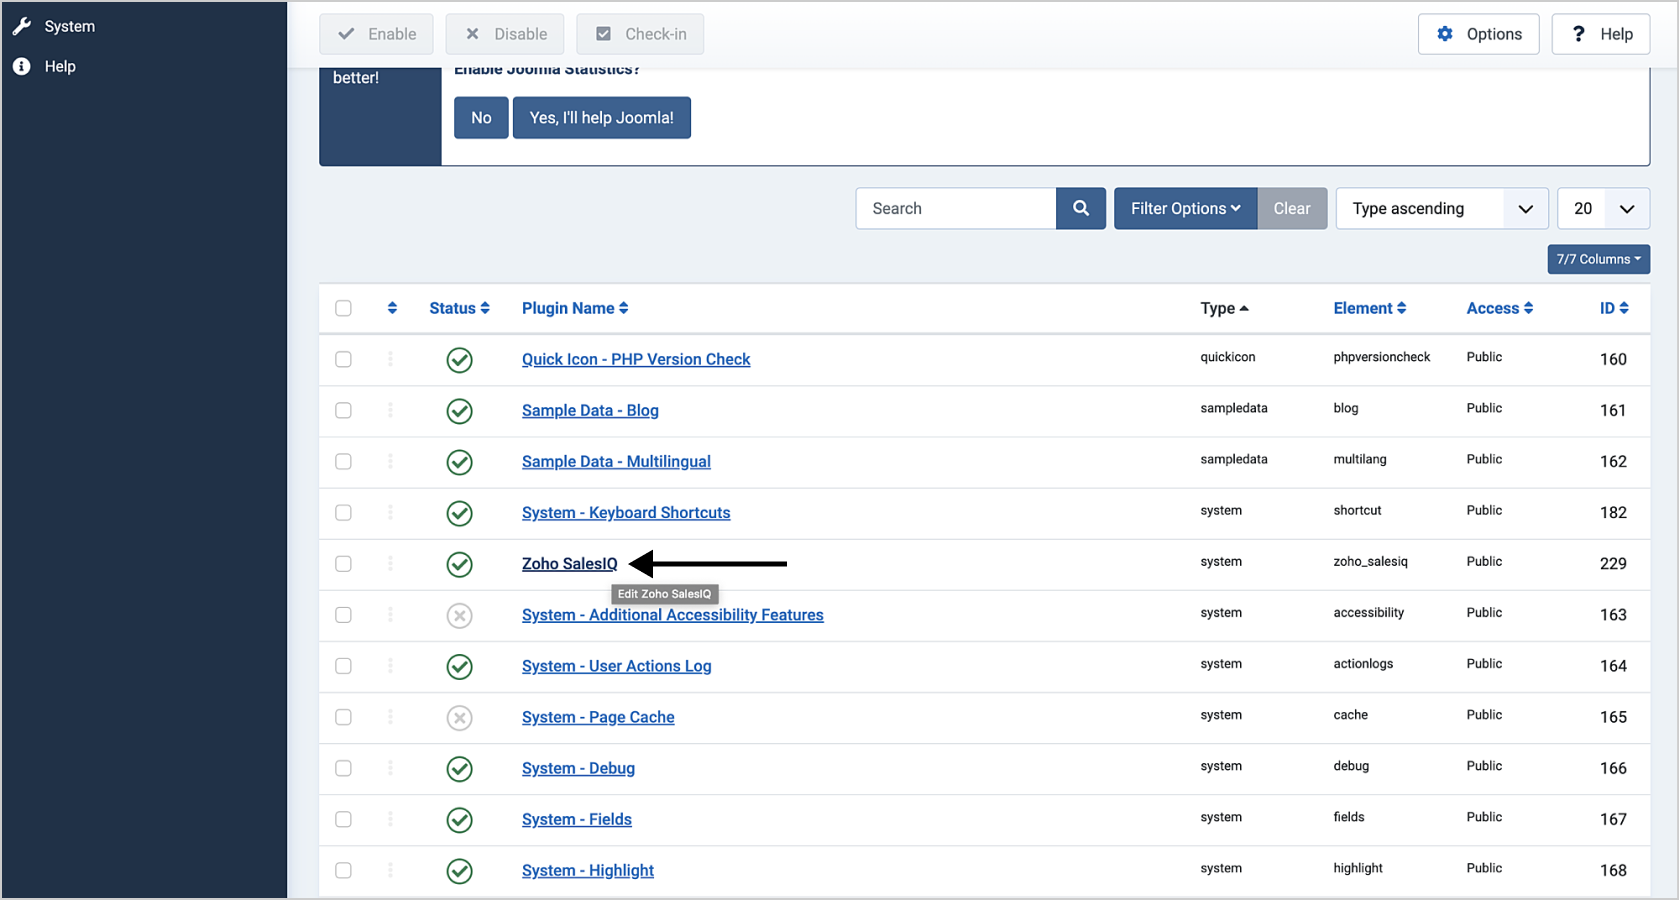Open Help with the question mark button

1600,34
